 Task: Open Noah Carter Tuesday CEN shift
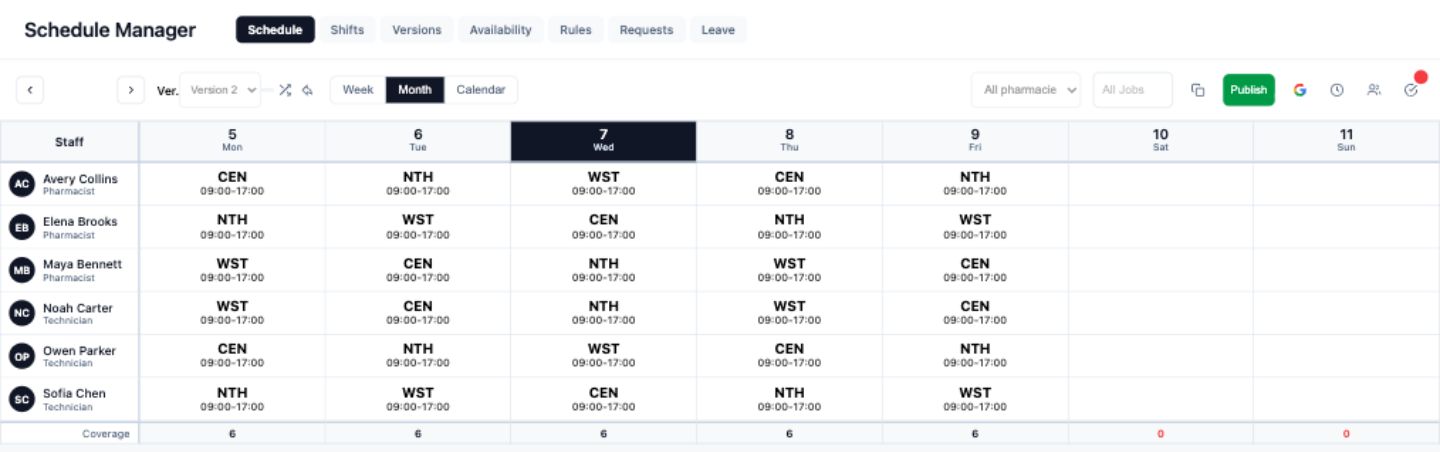pos(418,313)
